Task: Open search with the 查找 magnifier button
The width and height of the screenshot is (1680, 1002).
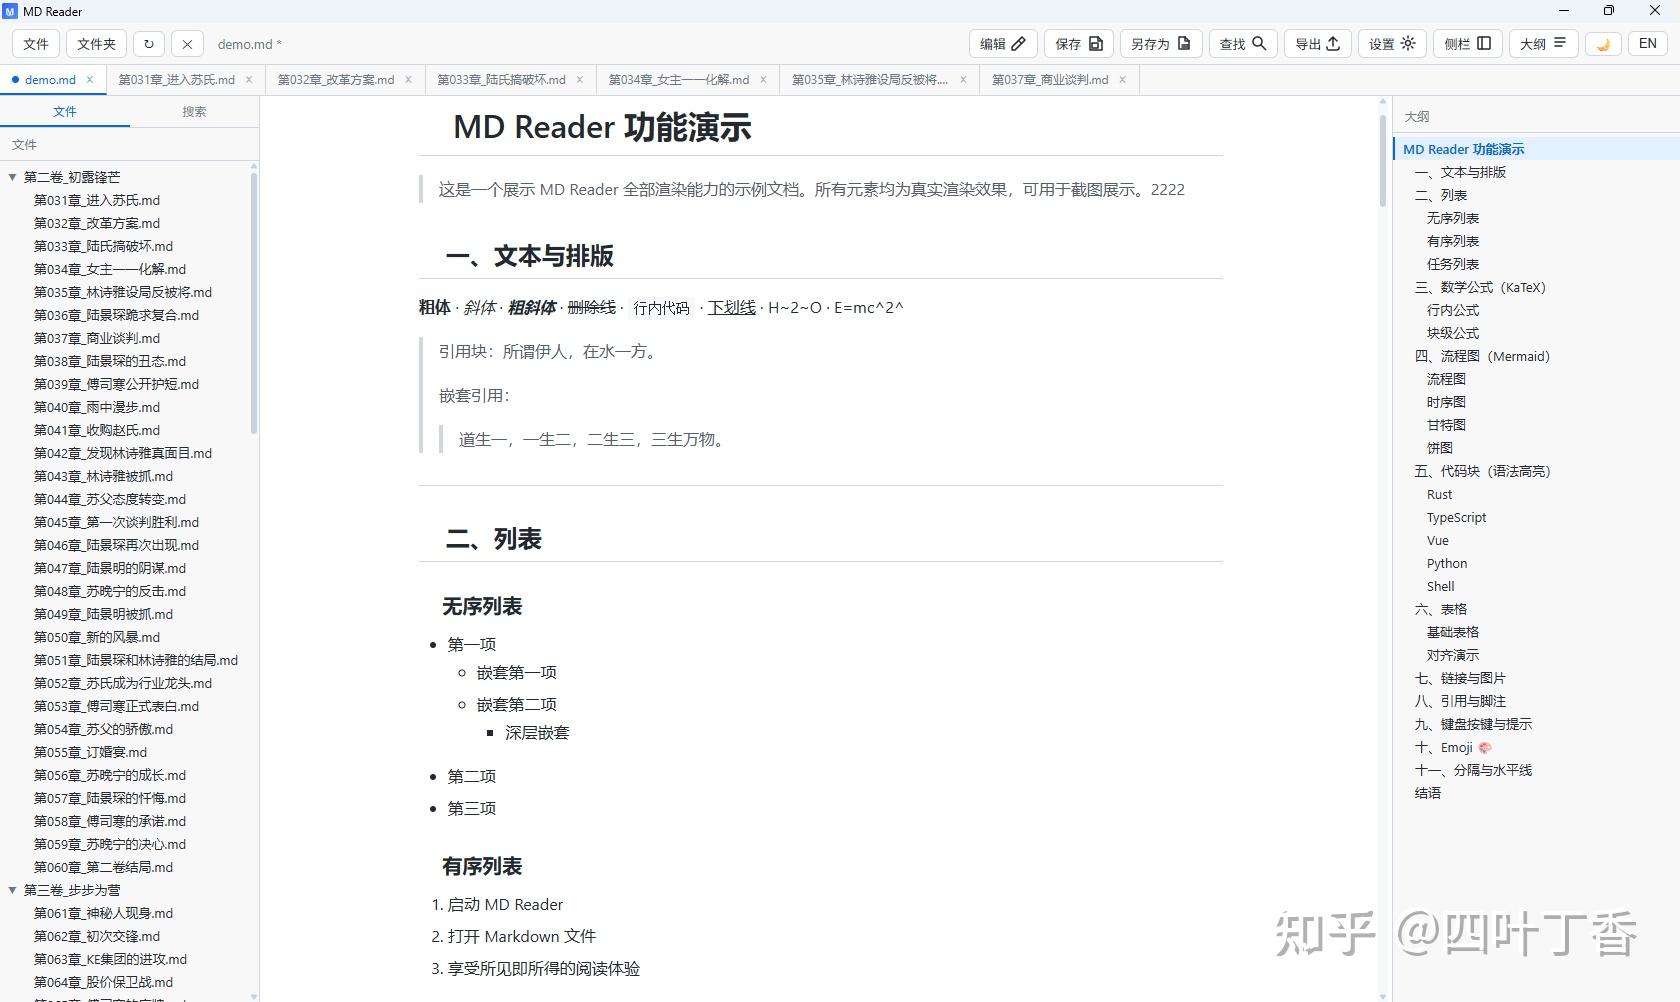Action: (1243, 44)
